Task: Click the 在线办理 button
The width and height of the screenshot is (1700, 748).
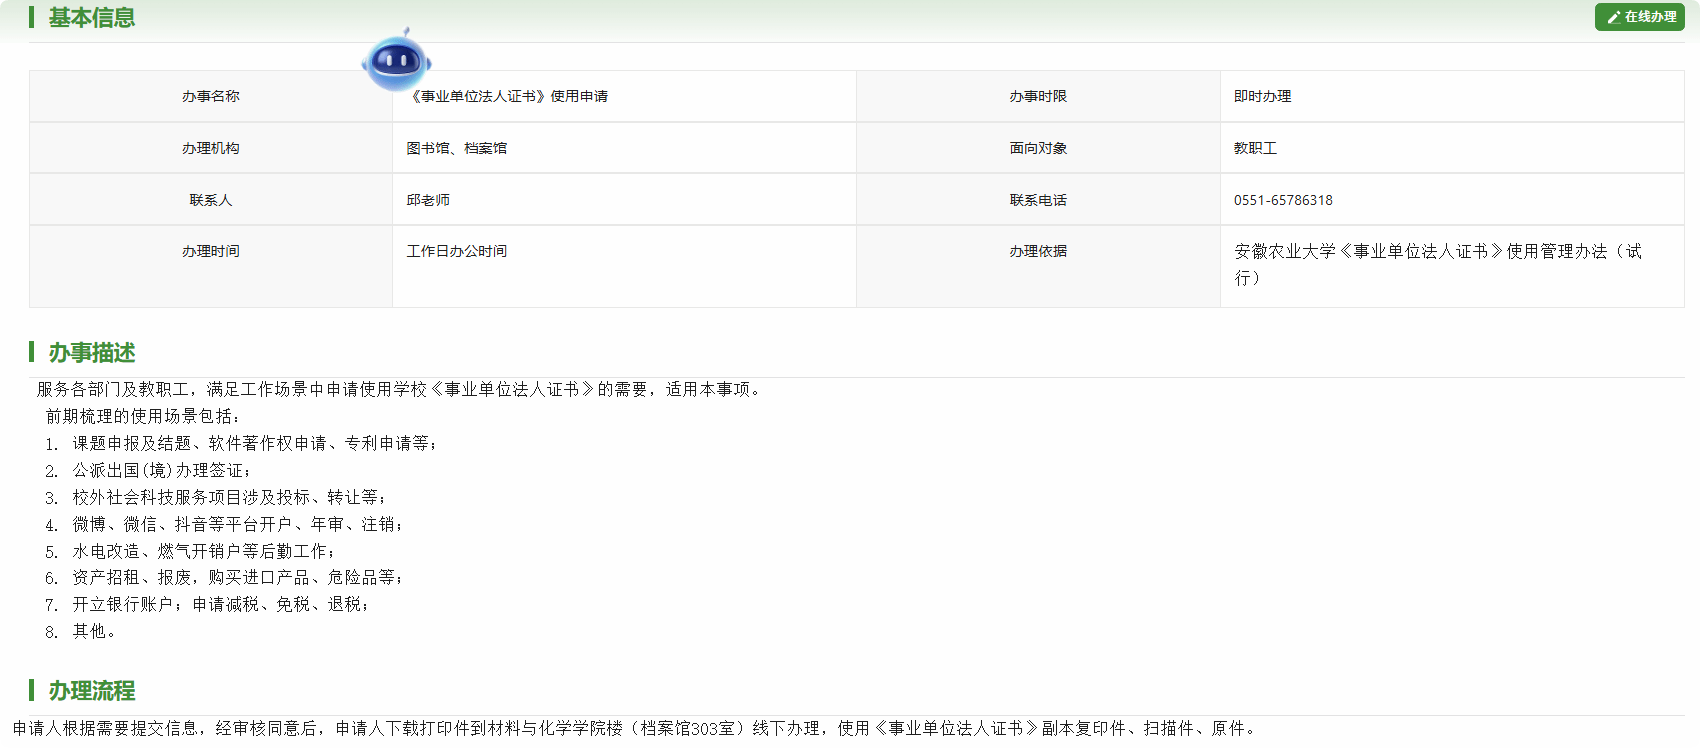Action: [1640, 17]
